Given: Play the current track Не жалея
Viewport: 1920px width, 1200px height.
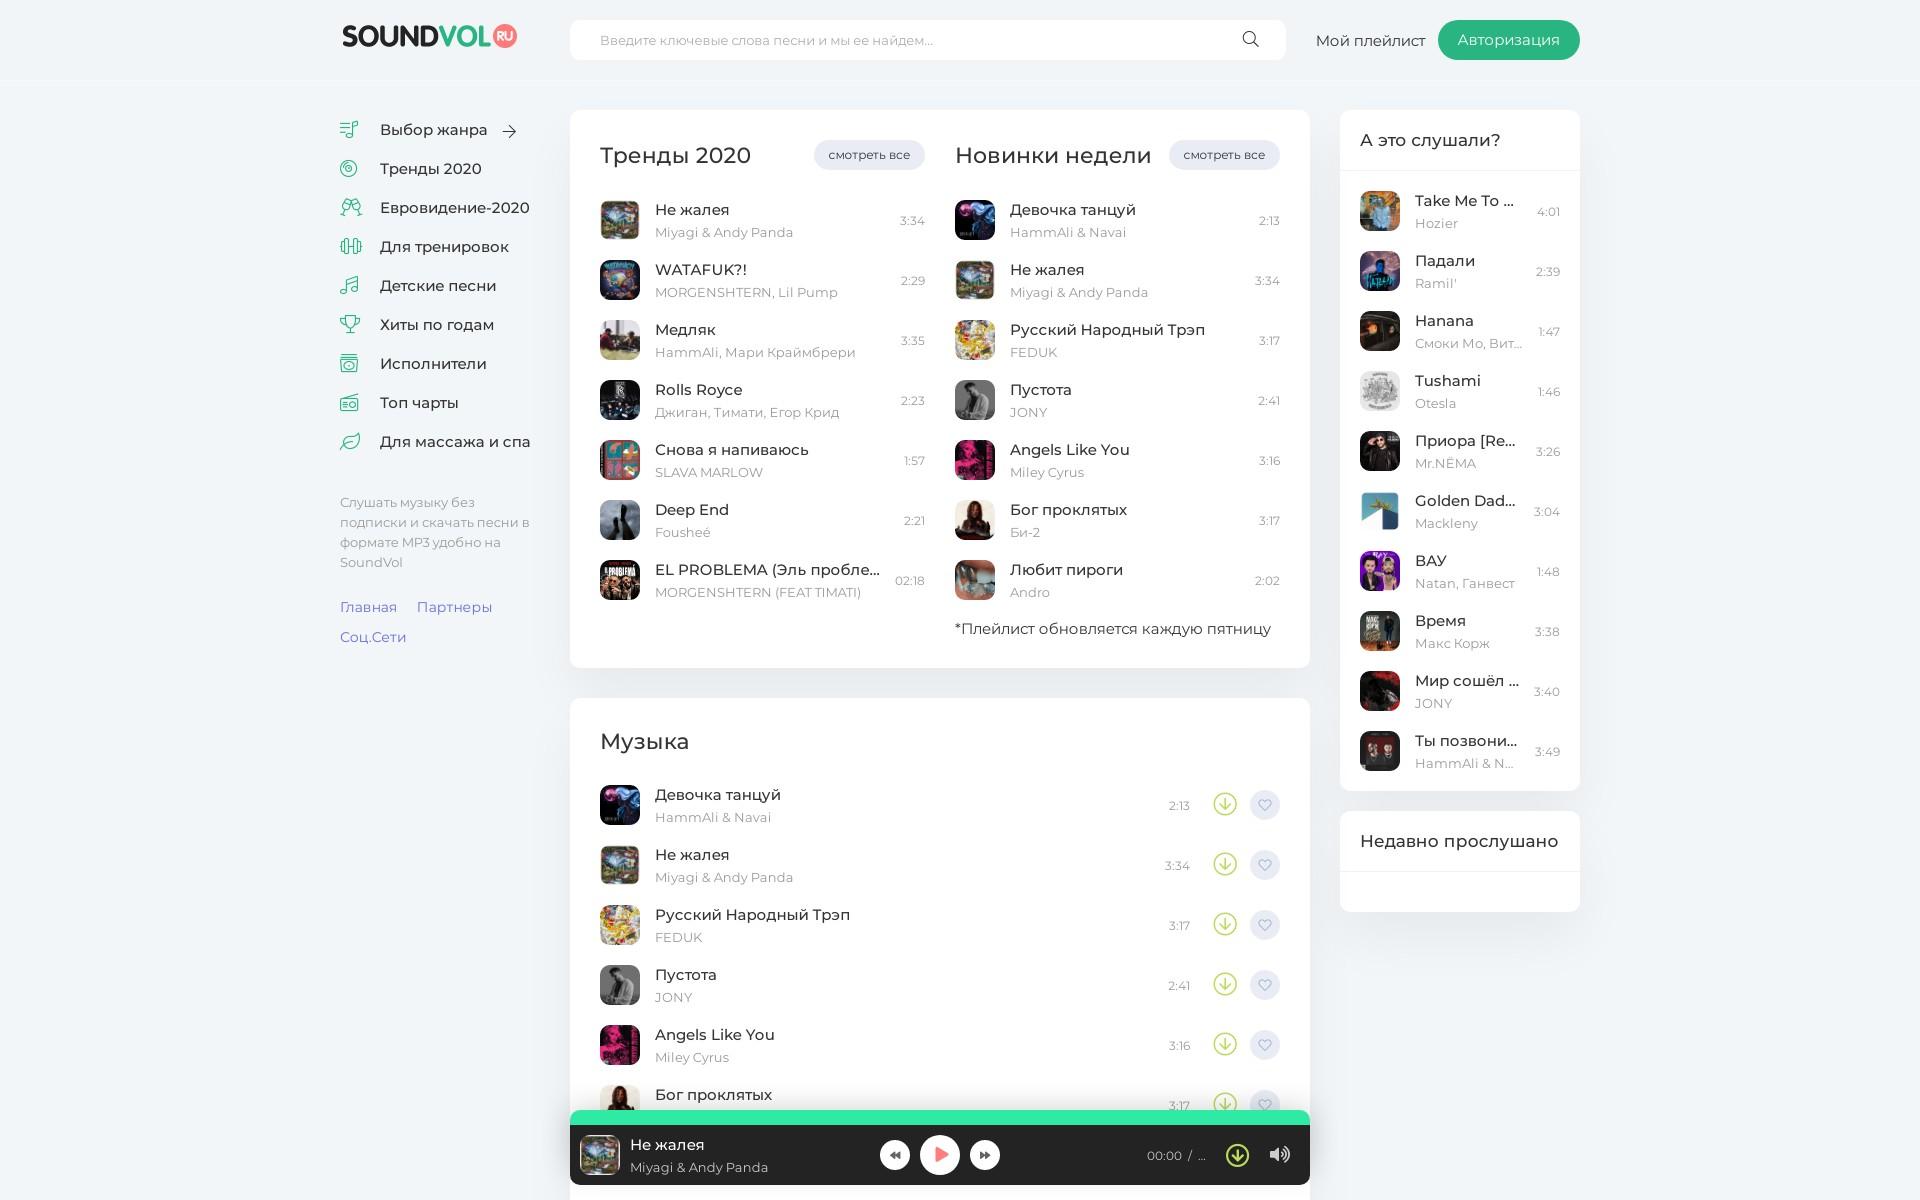Looking at the screenshot, I should coord(940,1155).
